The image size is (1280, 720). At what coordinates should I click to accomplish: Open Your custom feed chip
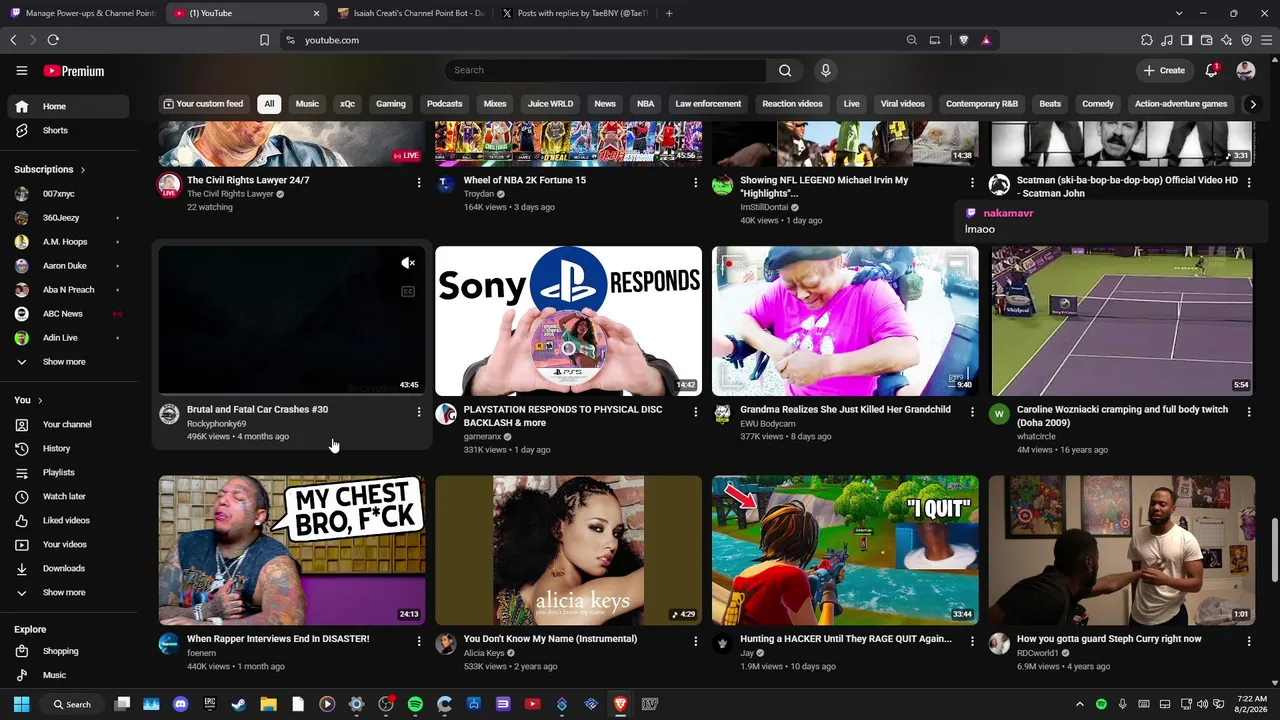pyautogui.click(x=203, y=104)
